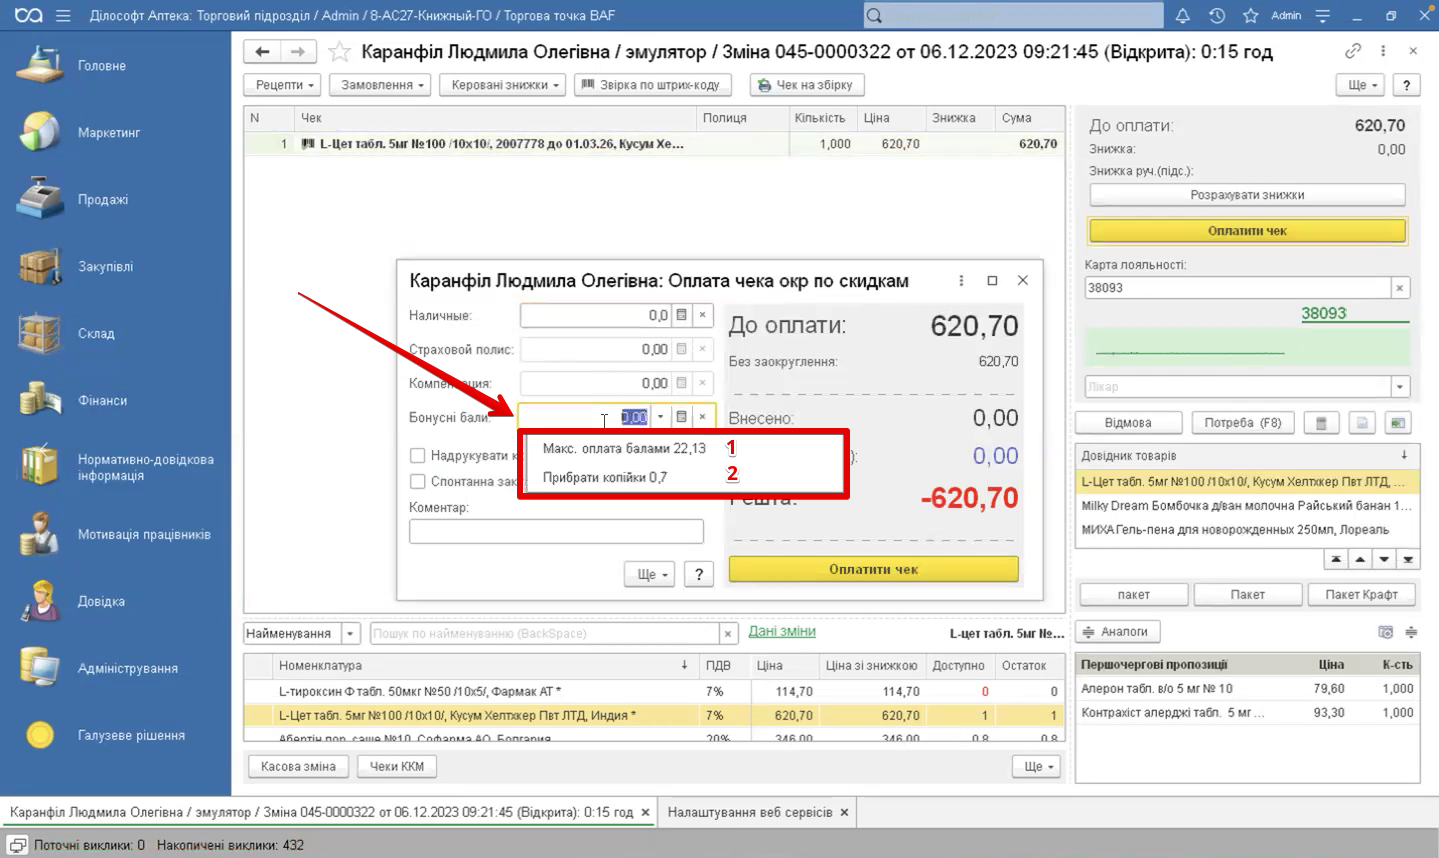Expand the Рецепти dropdown

[x=284, y=85]
